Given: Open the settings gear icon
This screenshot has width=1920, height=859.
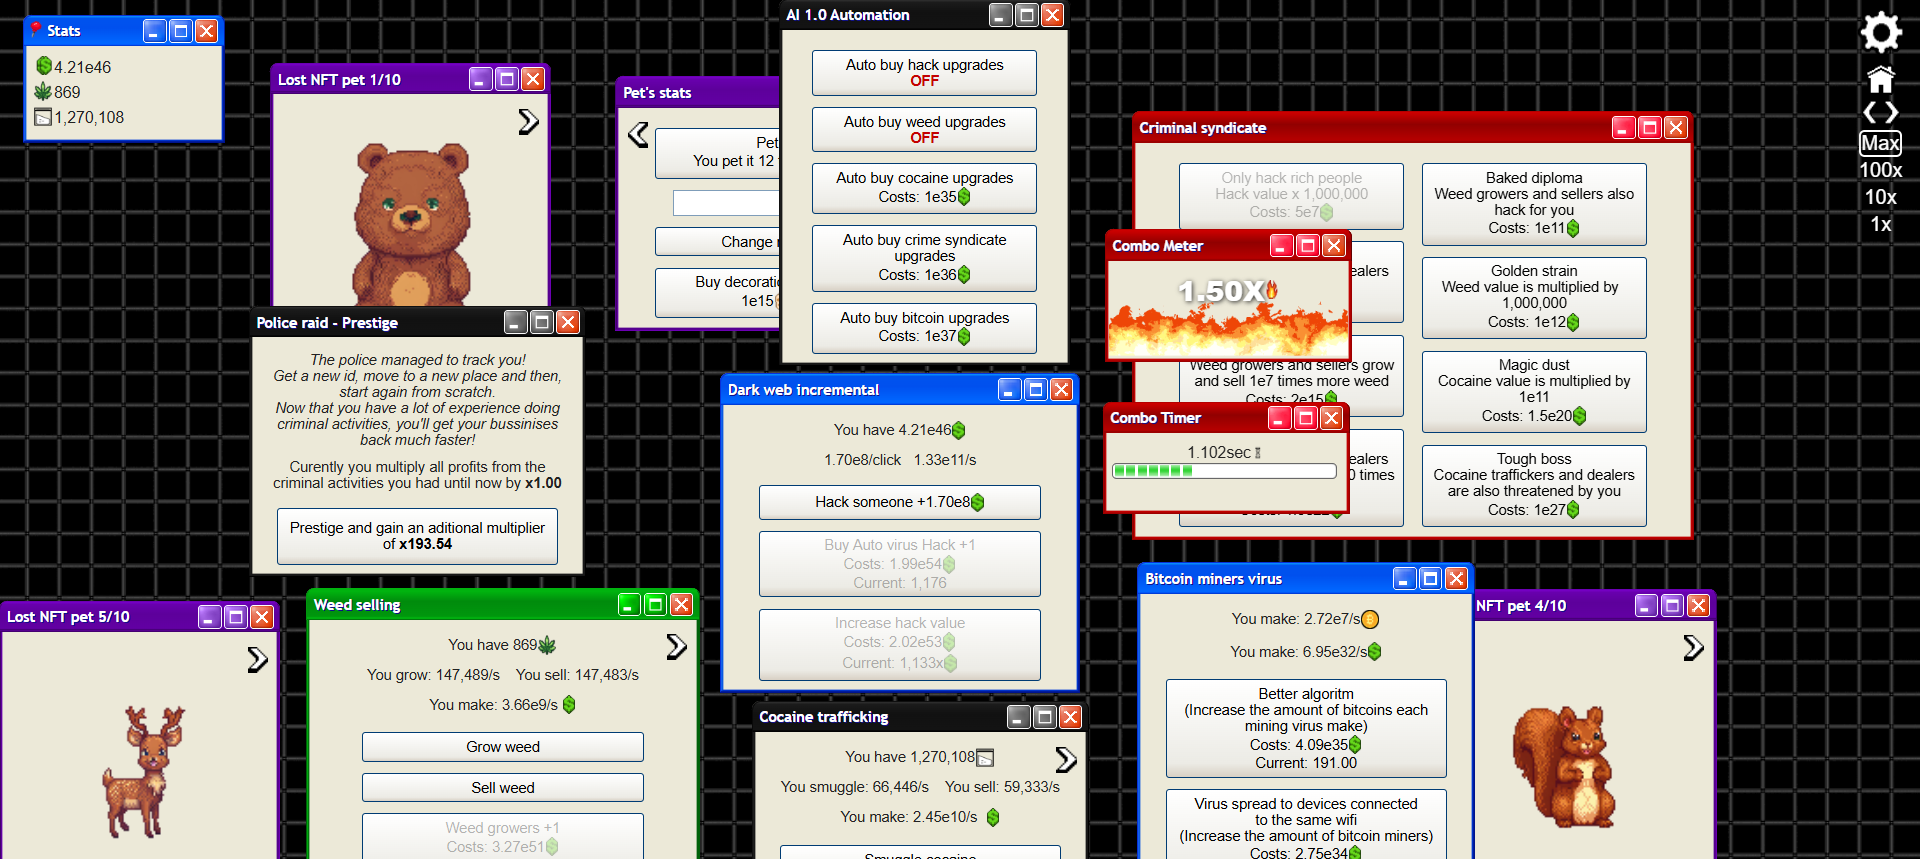Looking at the screenshot, I should 1880,32.
